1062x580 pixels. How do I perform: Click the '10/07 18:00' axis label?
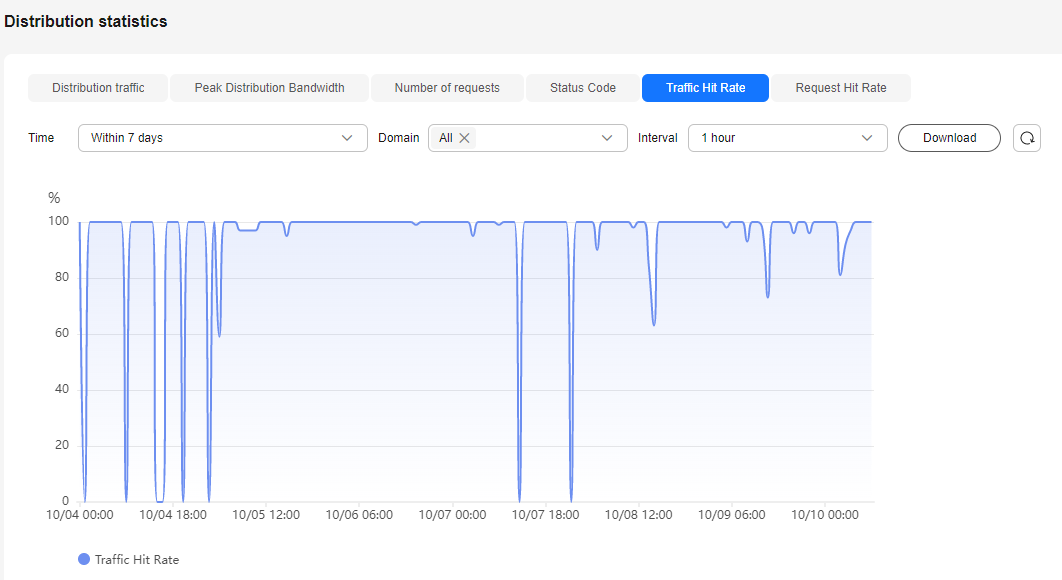pos(545,515)
